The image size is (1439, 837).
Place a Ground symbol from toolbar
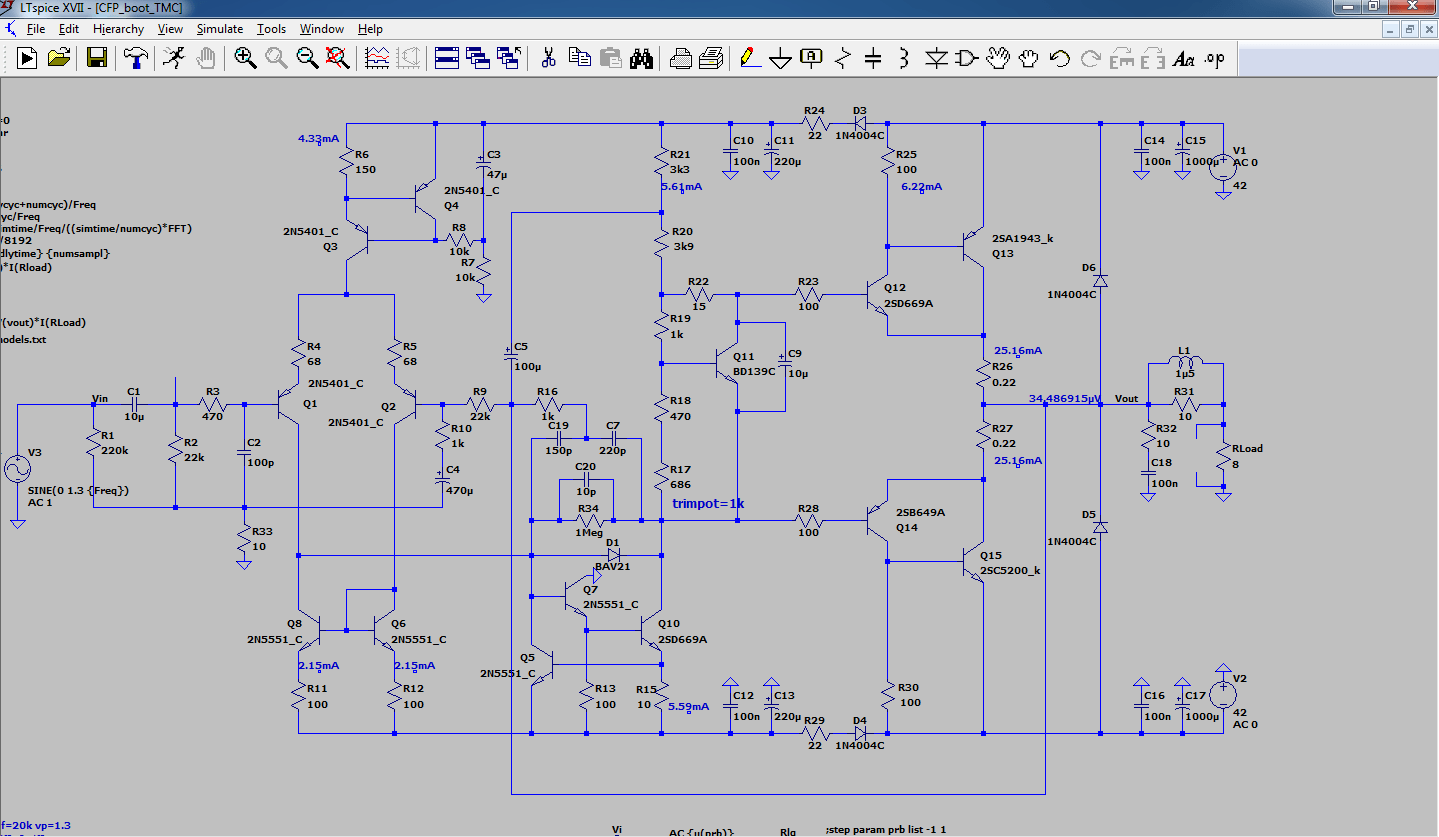point(780,58)
